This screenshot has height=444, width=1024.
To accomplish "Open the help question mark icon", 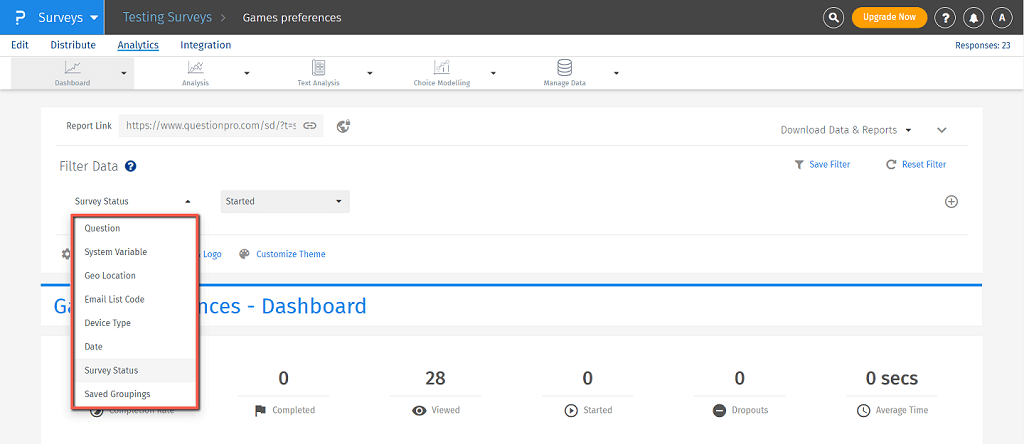I will pyautogui.click(x=944, y=17).
